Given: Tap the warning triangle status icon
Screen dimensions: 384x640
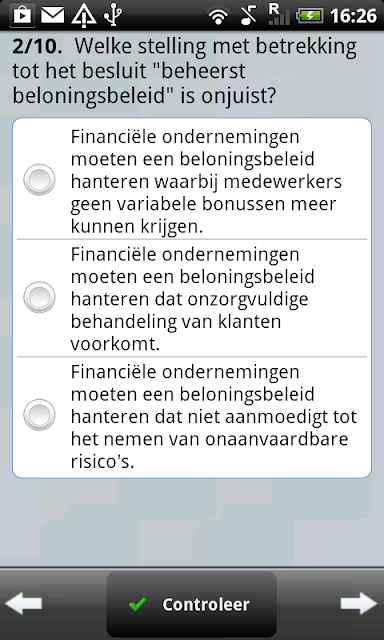Looking at the screenshot, I should (84, 16).
